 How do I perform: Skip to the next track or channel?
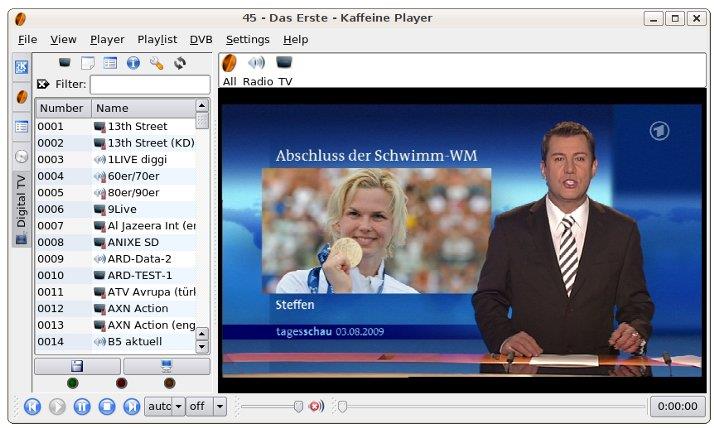click(x=132, y=406)
